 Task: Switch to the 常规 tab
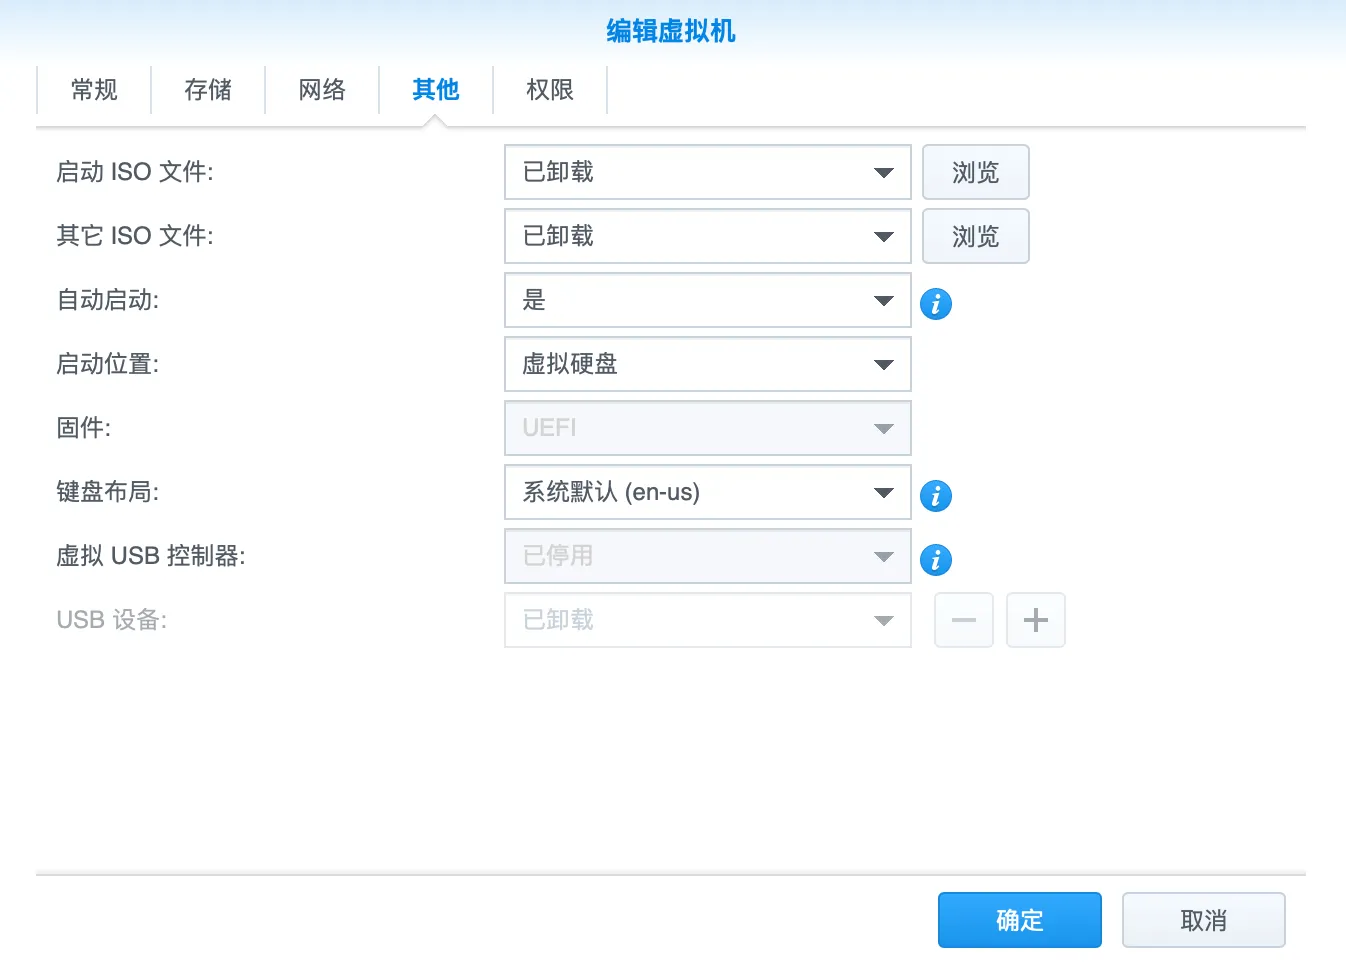pos(94,90)
